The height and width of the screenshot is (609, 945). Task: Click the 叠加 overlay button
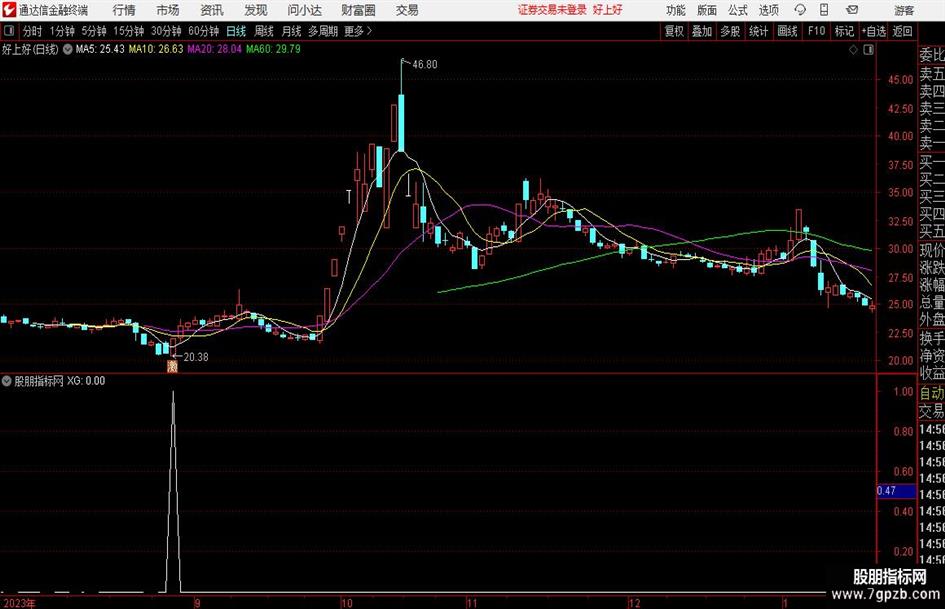[x=702, y=31]
